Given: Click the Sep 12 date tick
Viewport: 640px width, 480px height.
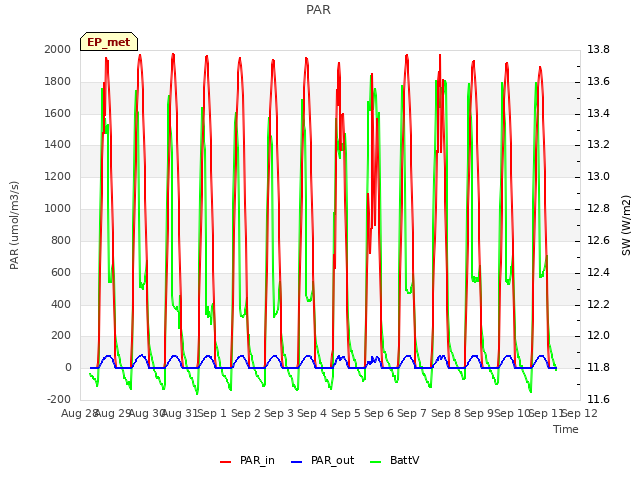Looking at the screenshot, I should coord(580,413).
